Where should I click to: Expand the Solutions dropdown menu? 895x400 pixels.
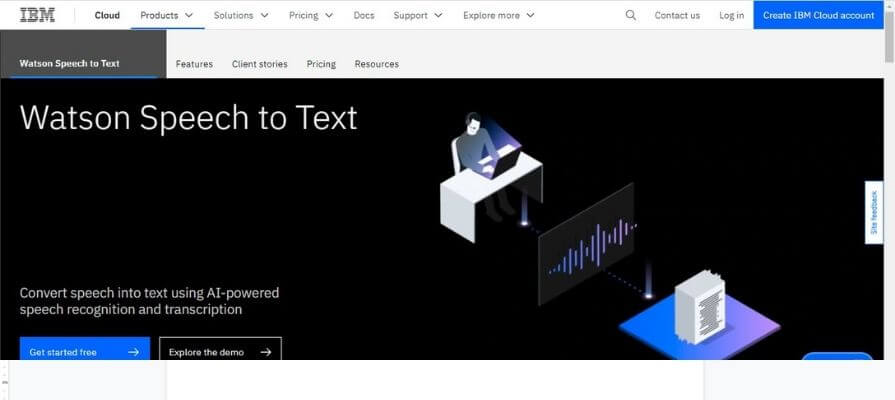(241, 15)
